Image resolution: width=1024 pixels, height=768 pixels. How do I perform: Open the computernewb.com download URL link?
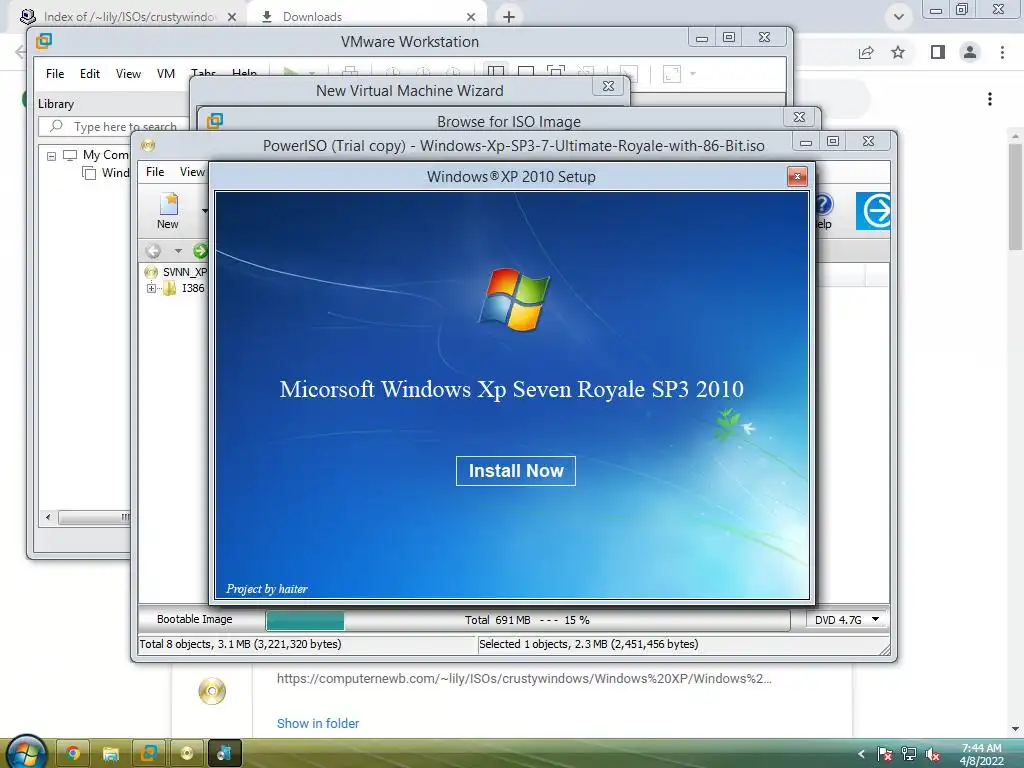pyautogui.click(x=524, y=679)
